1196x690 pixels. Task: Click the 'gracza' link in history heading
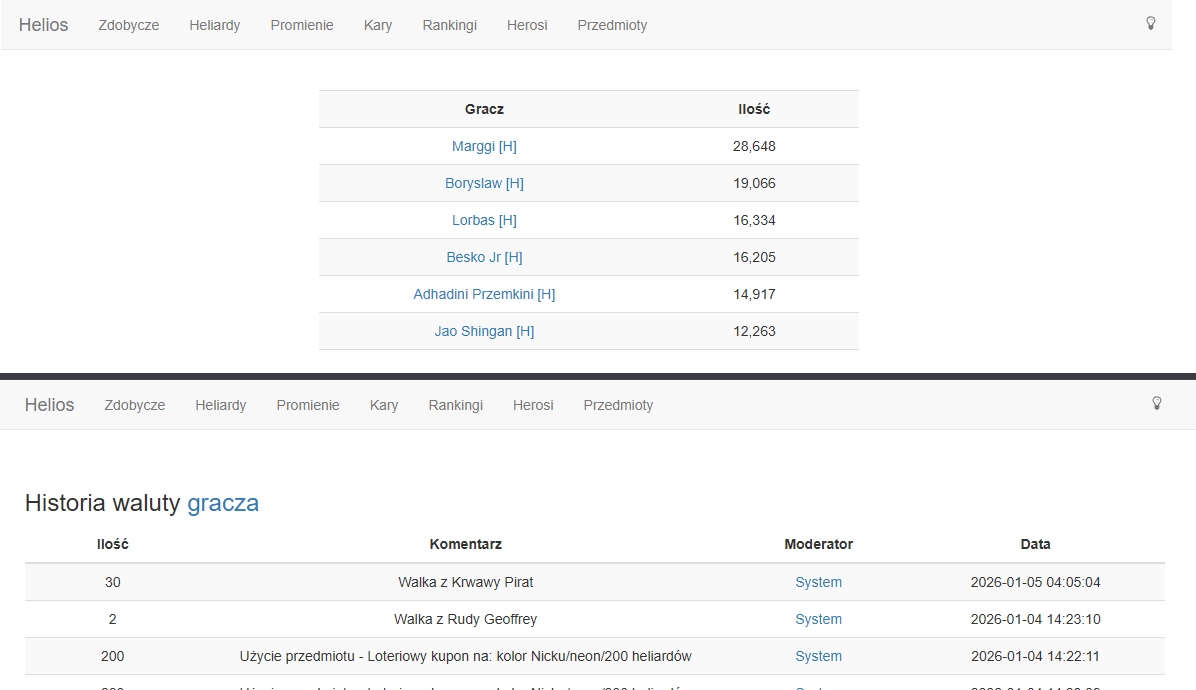tap(223, 503)
